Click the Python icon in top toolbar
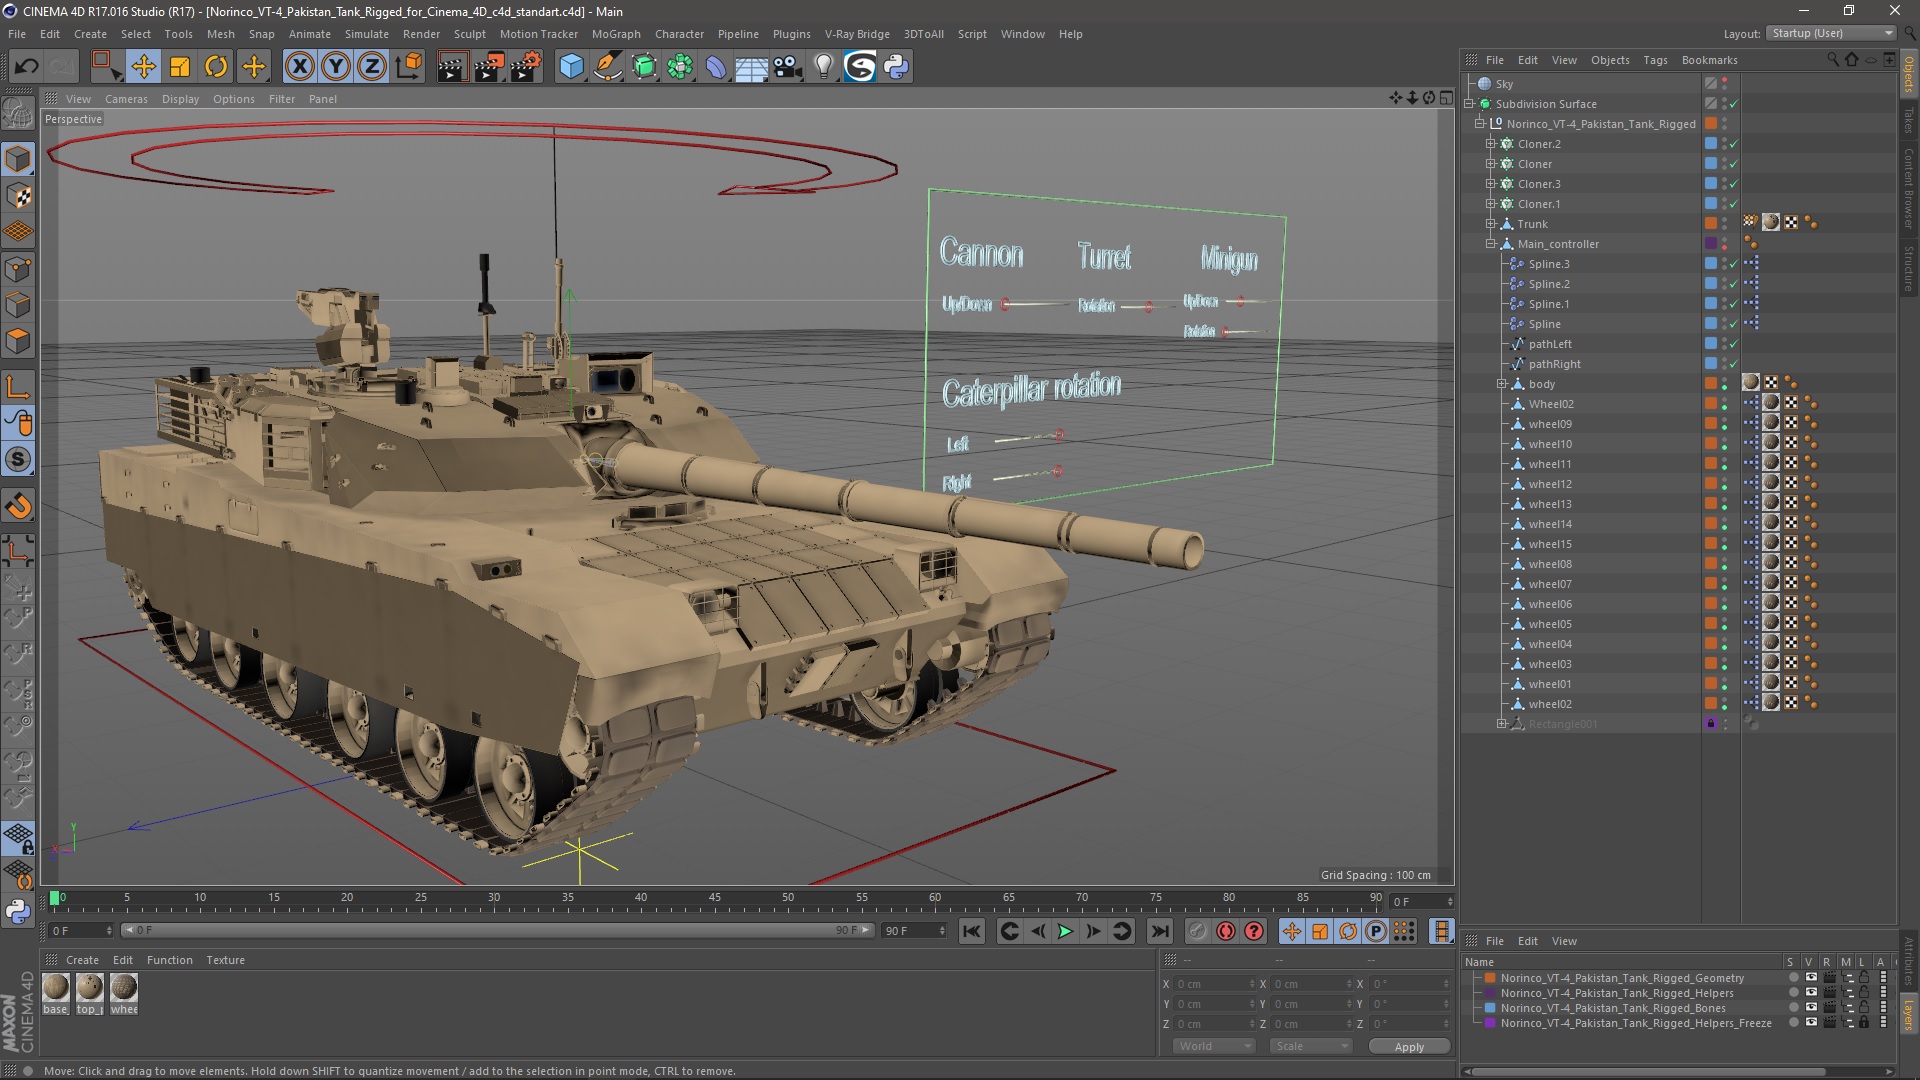 (897, 67)
